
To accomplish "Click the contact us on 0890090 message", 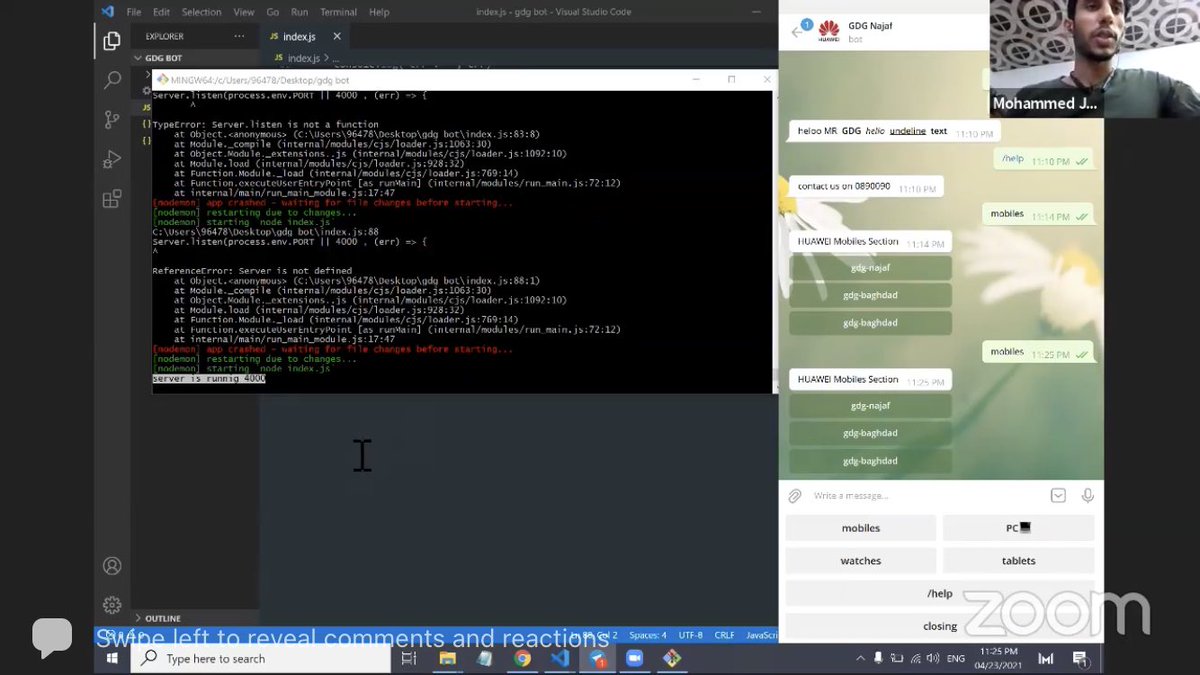I will [866, 187].
